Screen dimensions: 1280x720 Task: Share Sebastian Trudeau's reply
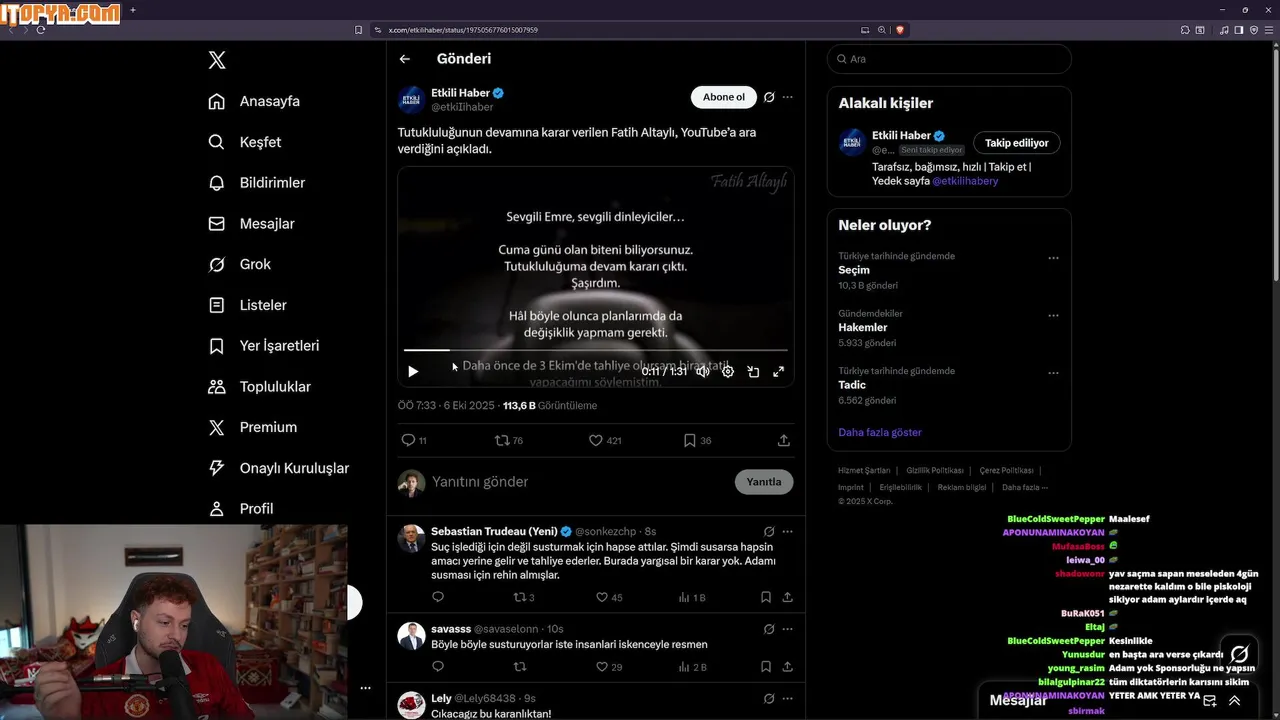(x=788, y=597)
